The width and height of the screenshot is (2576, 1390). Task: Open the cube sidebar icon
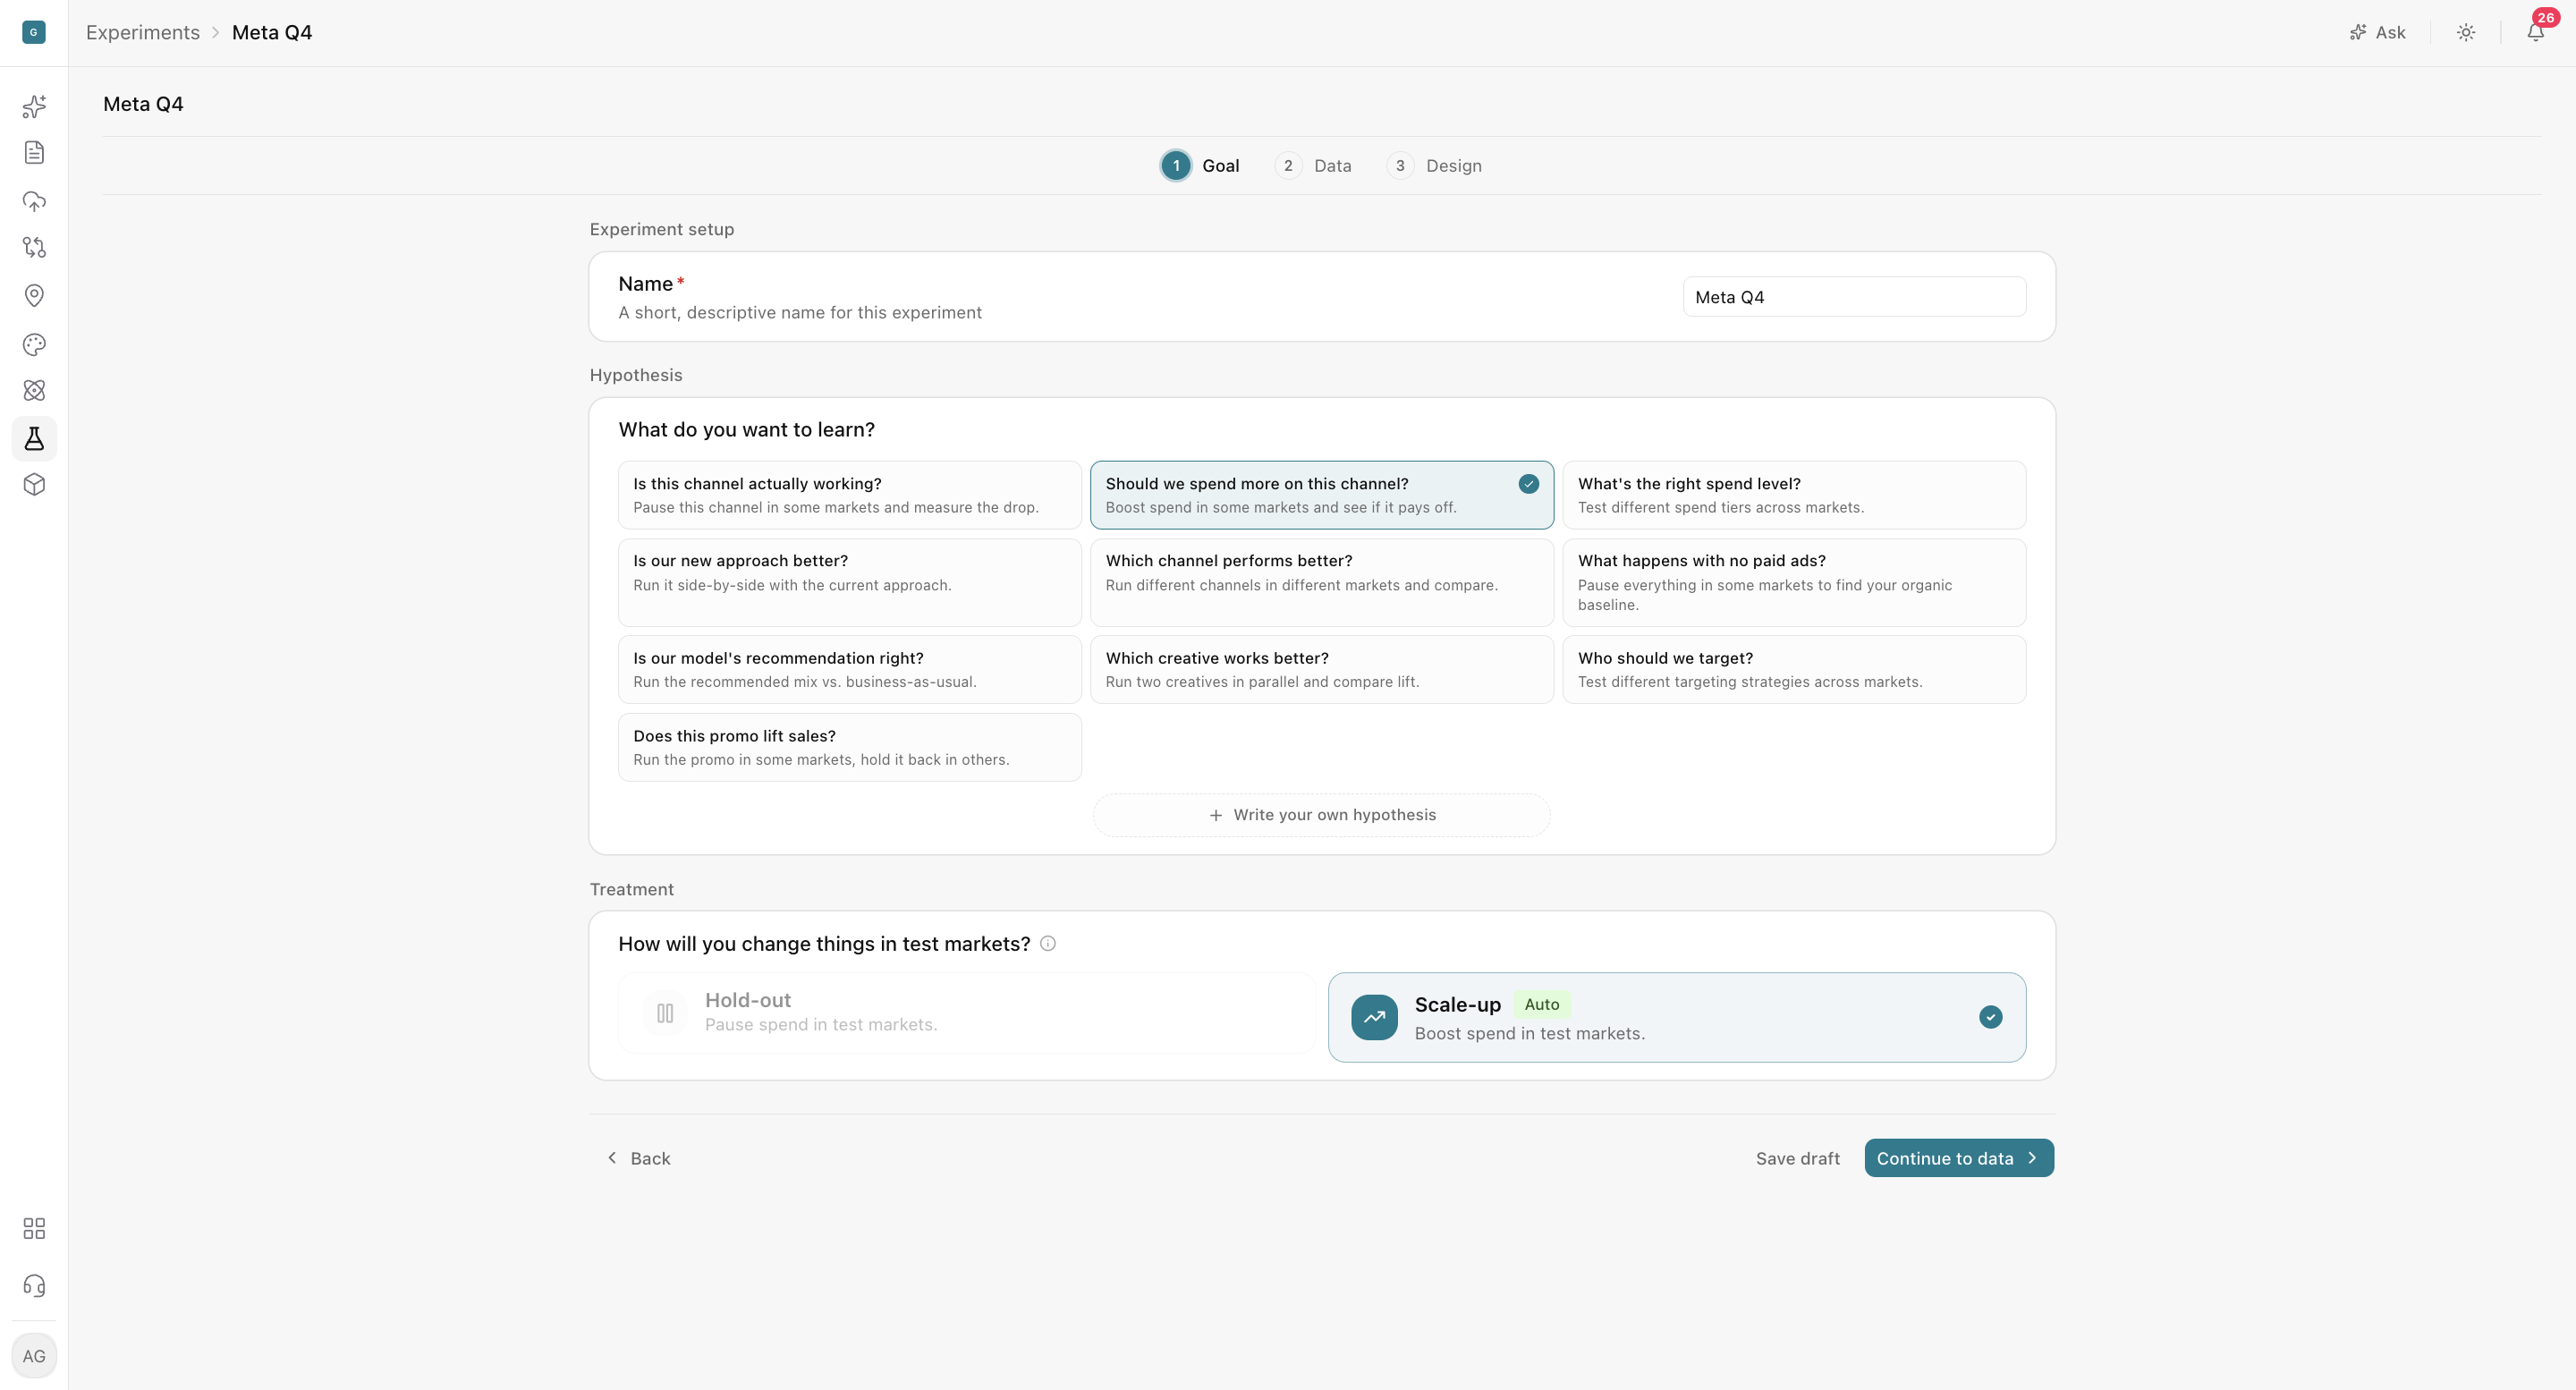pos(34,485)
